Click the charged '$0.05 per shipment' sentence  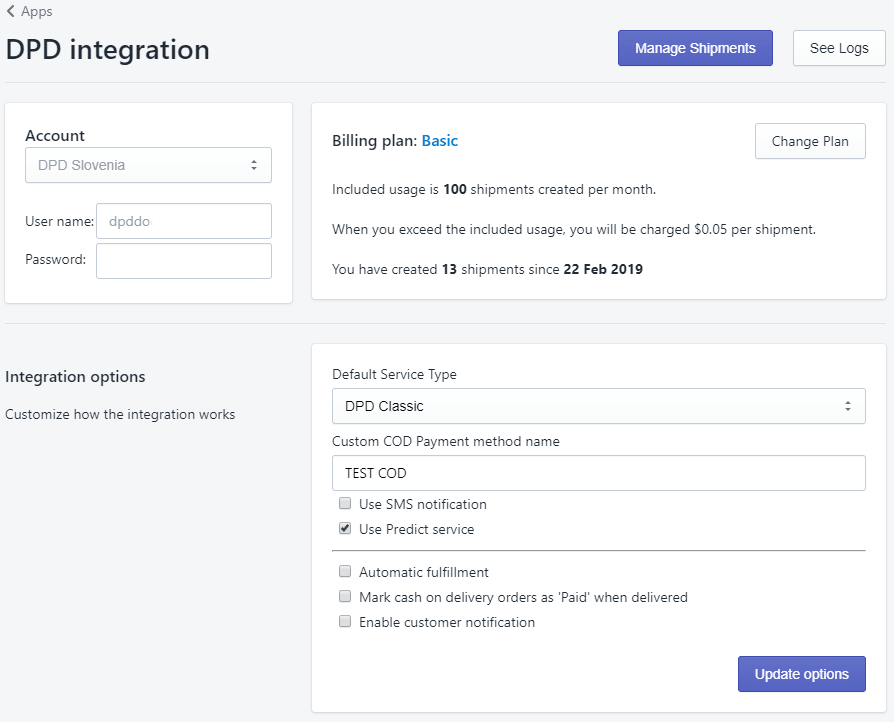(x=574, y=229)
